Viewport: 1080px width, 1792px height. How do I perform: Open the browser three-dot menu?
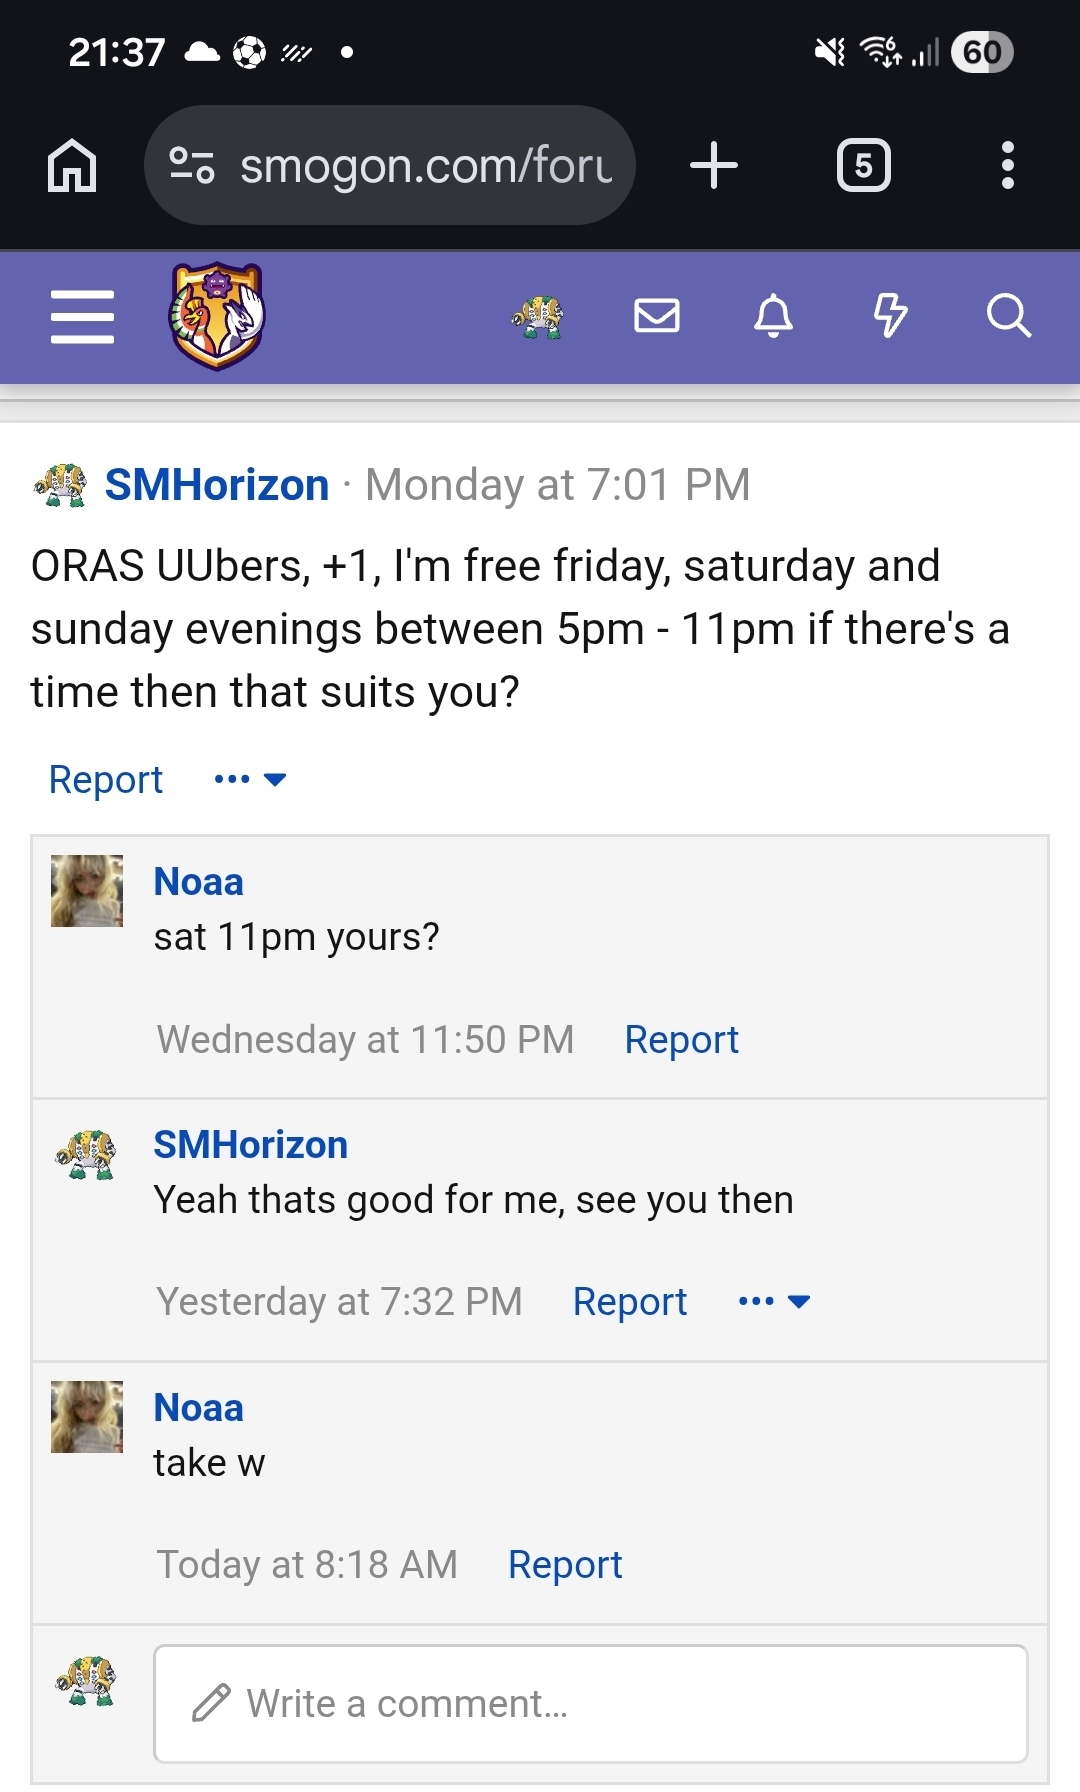(1007, 165)
